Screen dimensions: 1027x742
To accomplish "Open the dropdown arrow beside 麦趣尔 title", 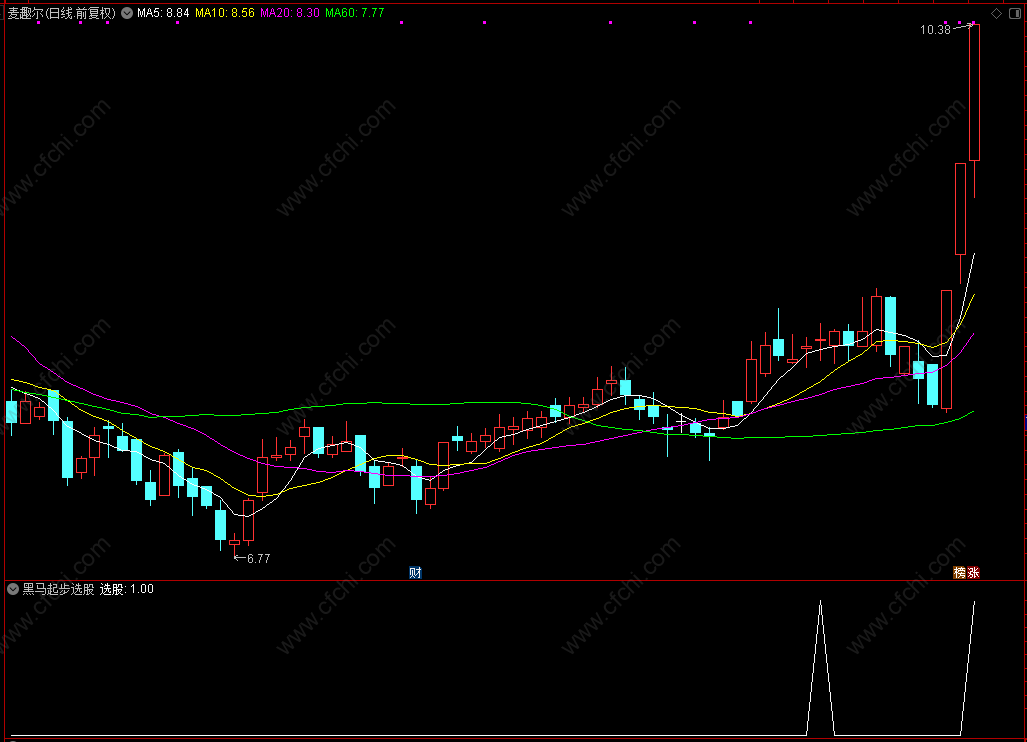I will click(x=127, y=13).
